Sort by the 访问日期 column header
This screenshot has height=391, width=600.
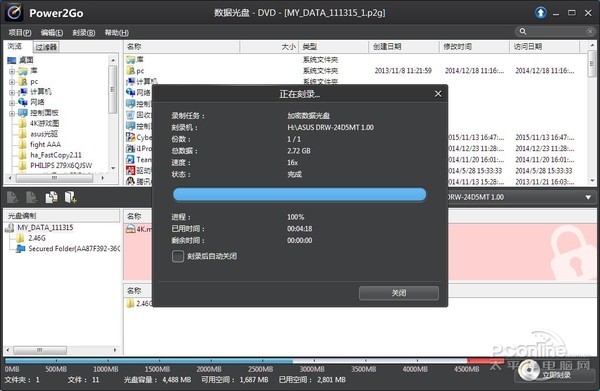click(544, 47)
